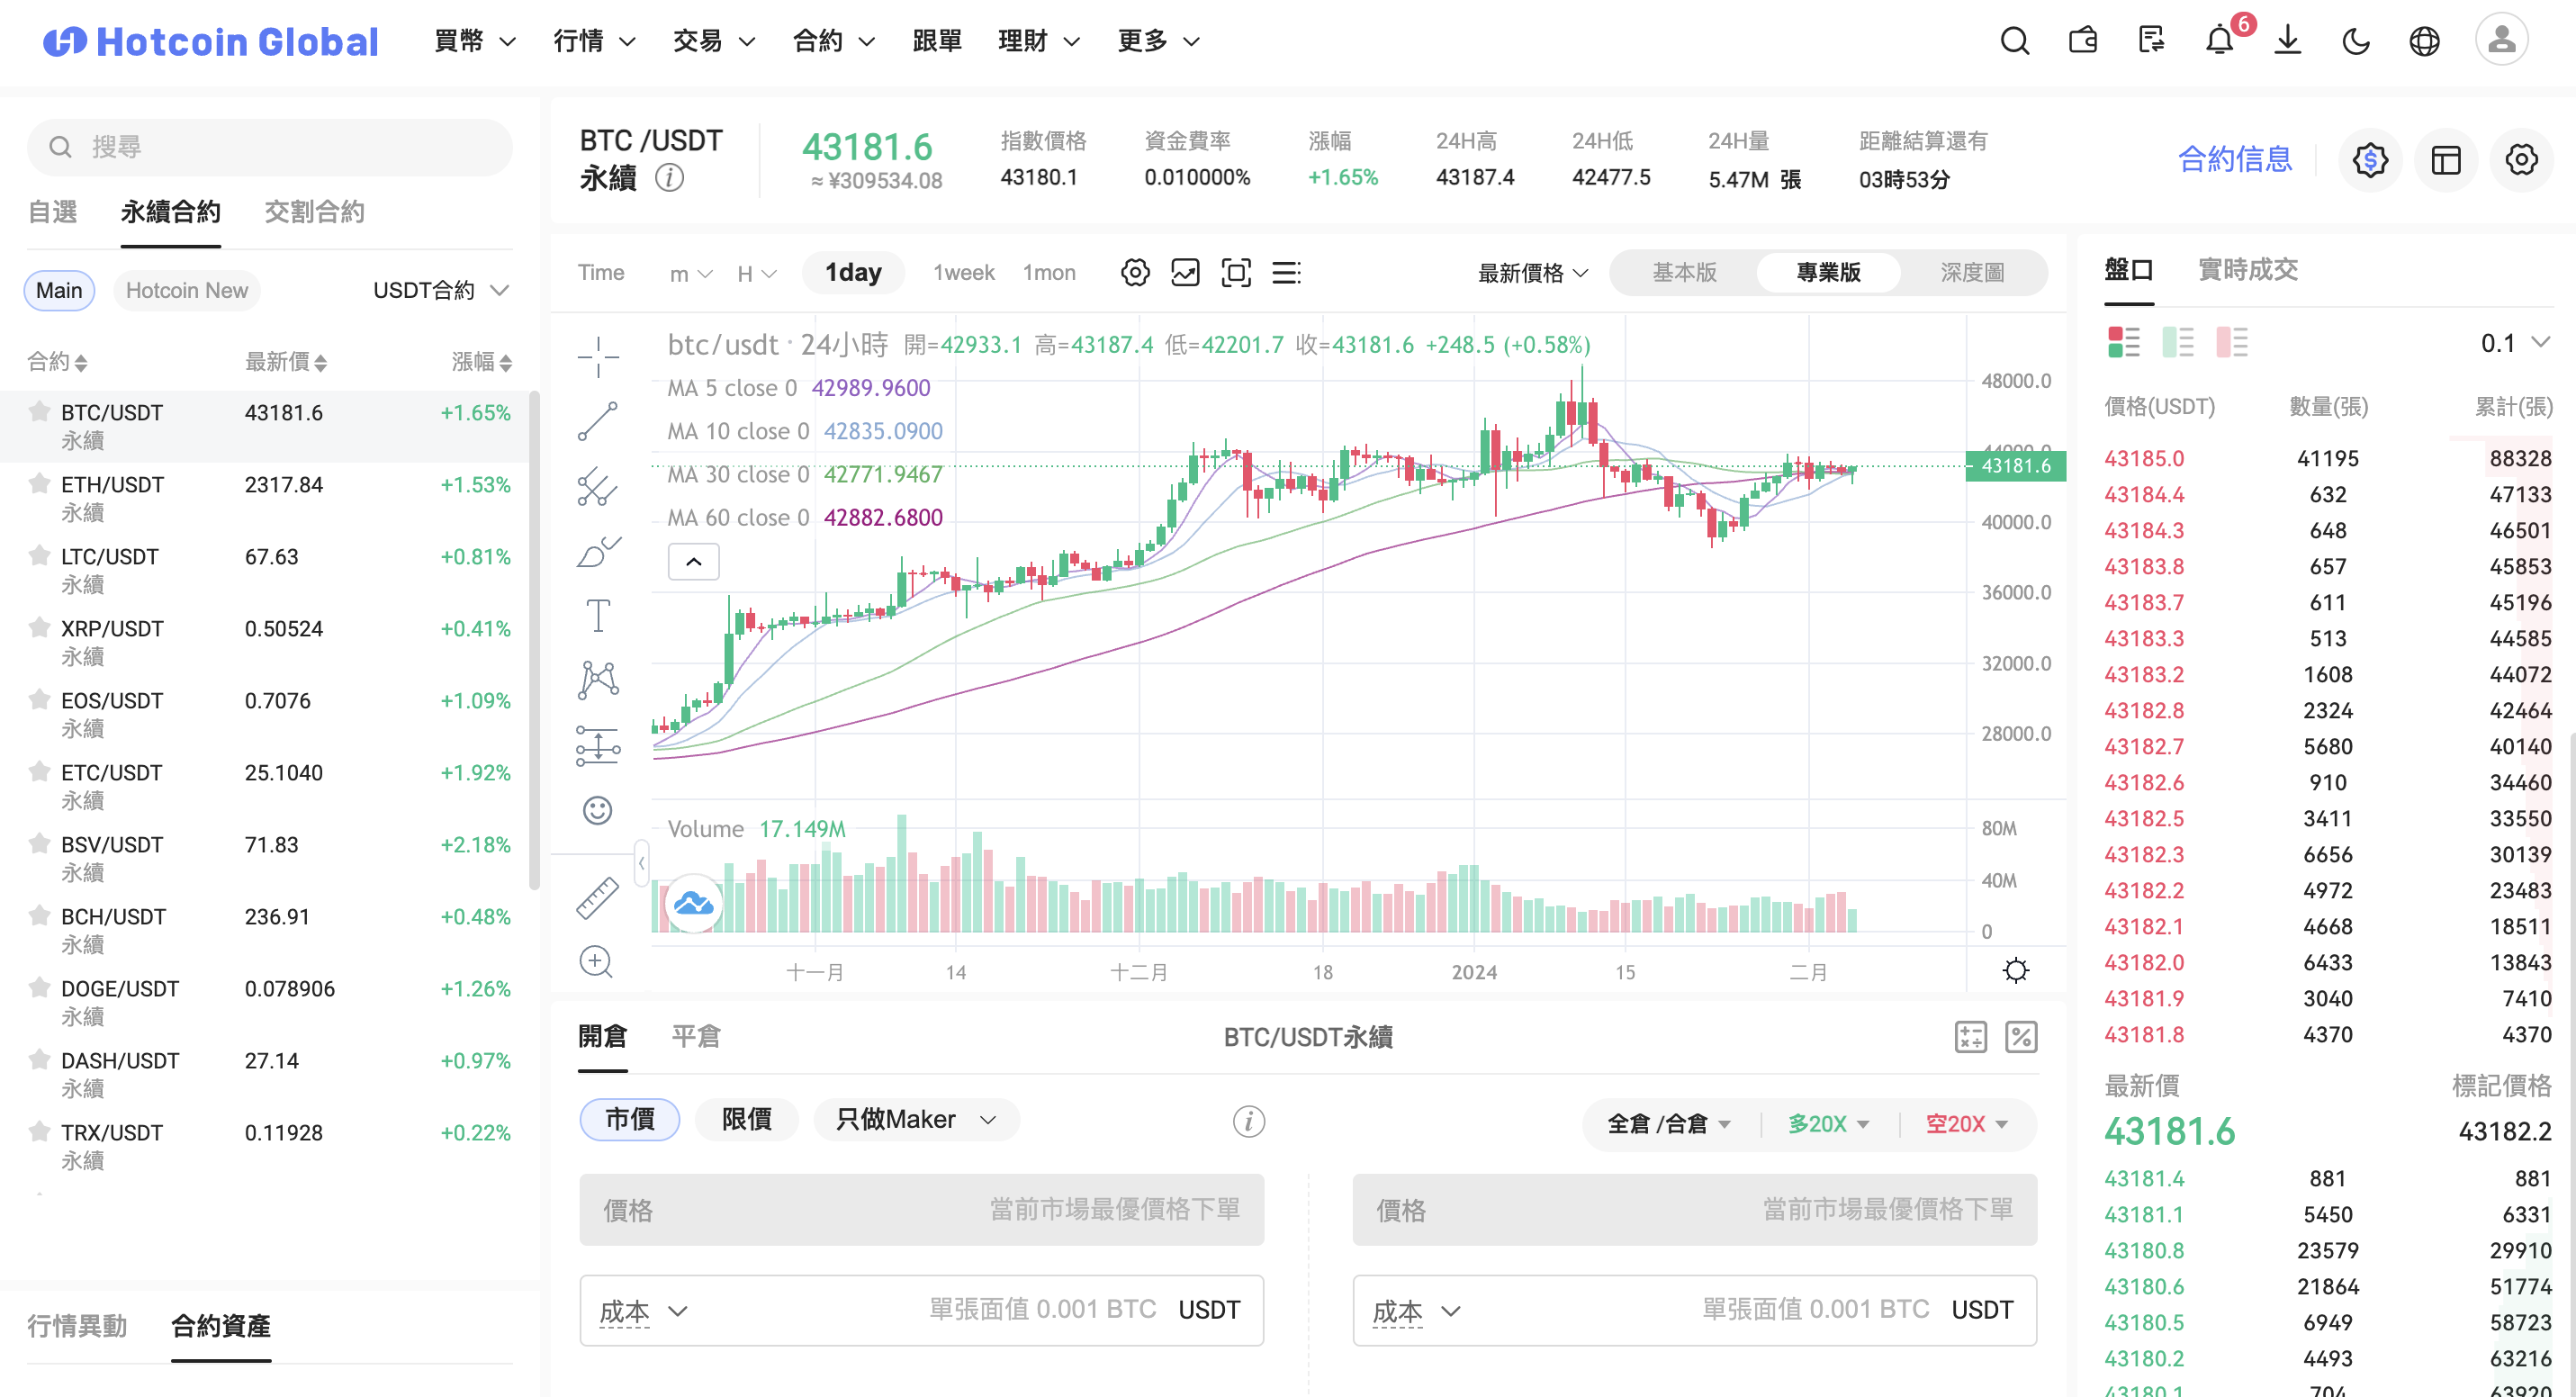Open the calculator icon in order panel
The image size is (2576, 1397).
click(x=1970, y=1037)
